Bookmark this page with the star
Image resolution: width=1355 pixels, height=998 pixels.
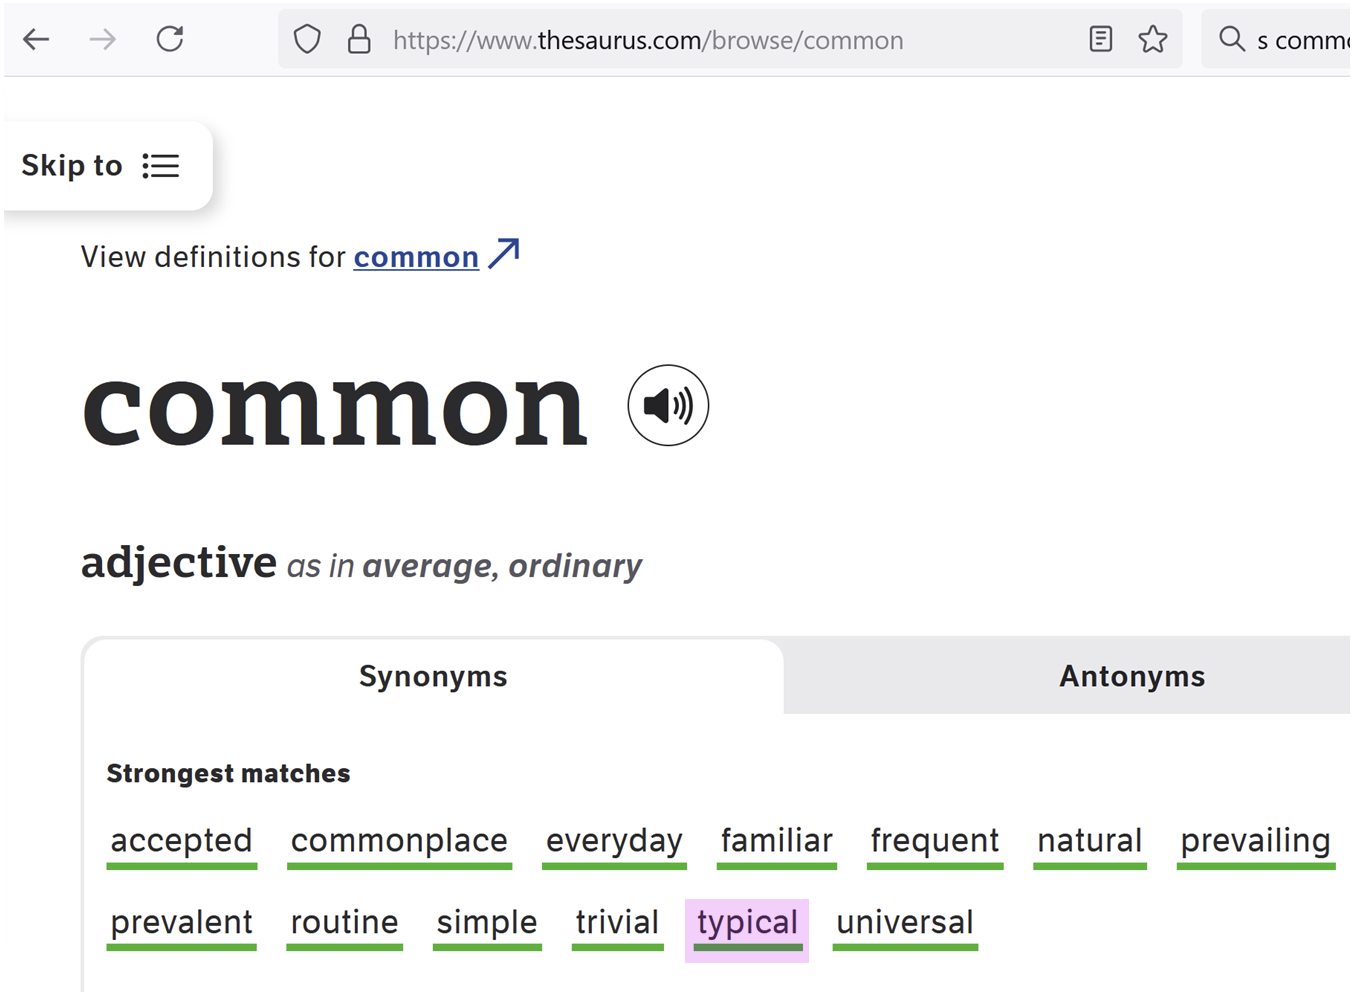[x=1153, y=40]
